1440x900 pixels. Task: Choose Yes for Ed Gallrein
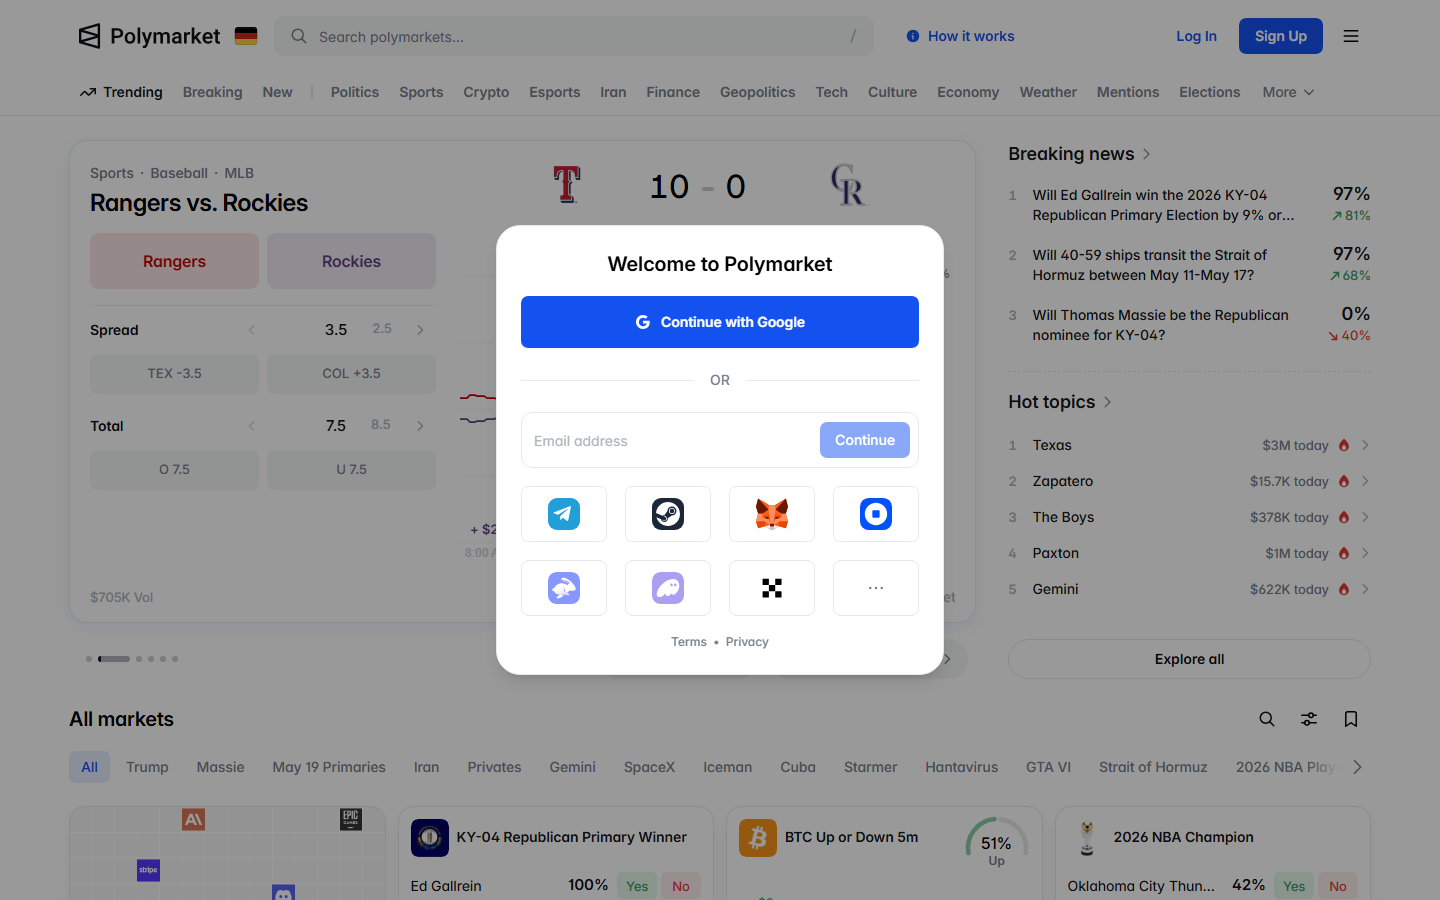pyautogui.click(x=637, y=886)
